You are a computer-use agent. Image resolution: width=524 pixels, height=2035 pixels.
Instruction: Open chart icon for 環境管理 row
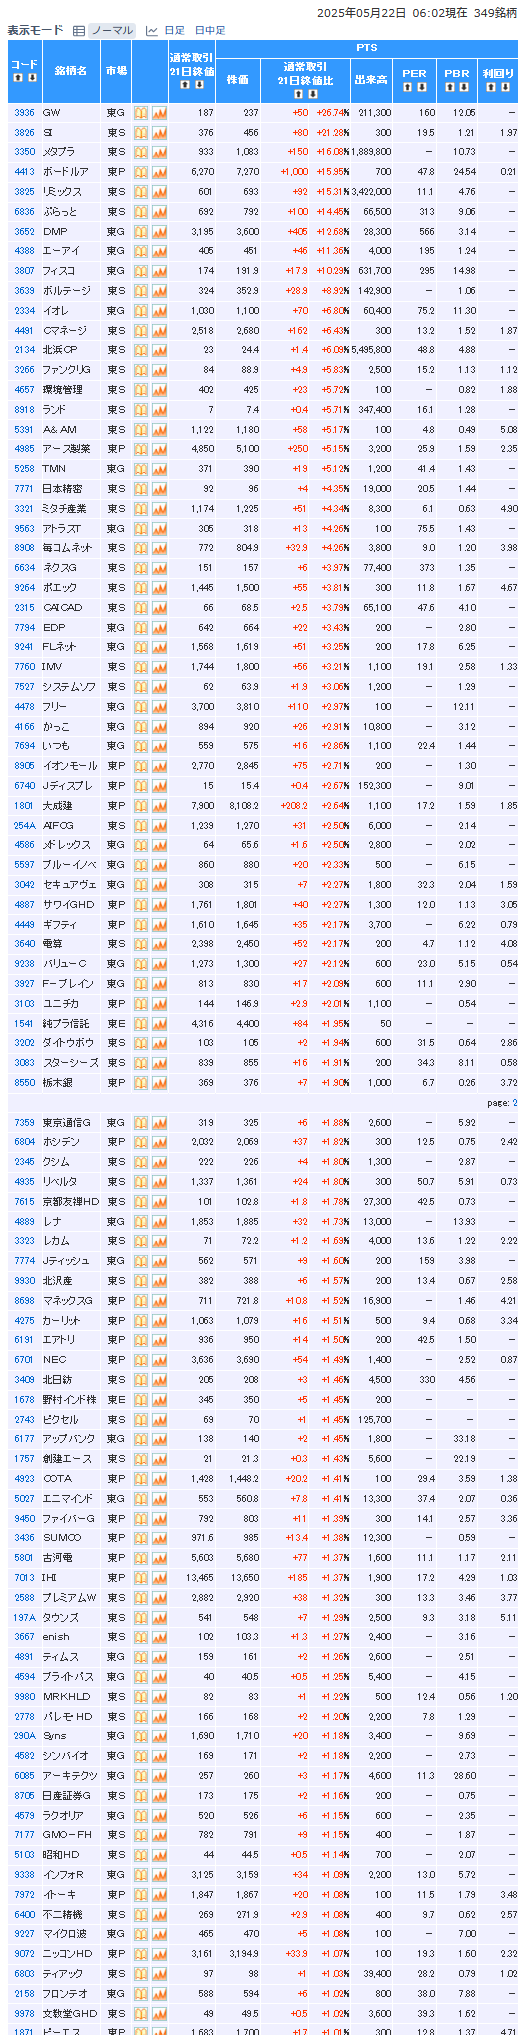(159, 390)
